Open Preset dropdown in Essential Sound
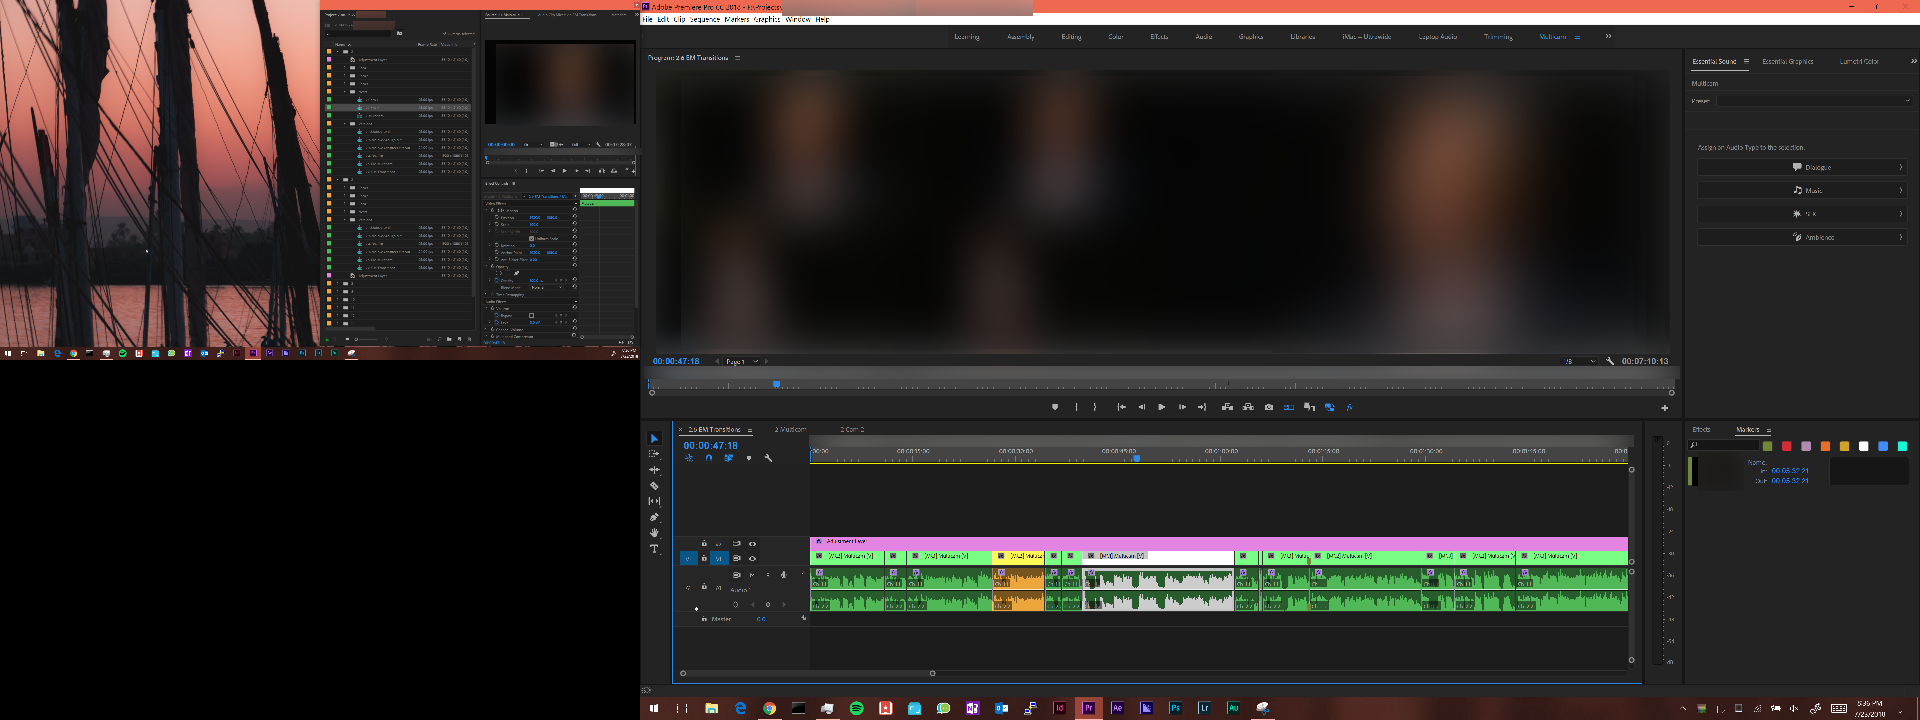Image resolution: width=1920 pixels, height=720 pixels. click(x=1814, y=100)
